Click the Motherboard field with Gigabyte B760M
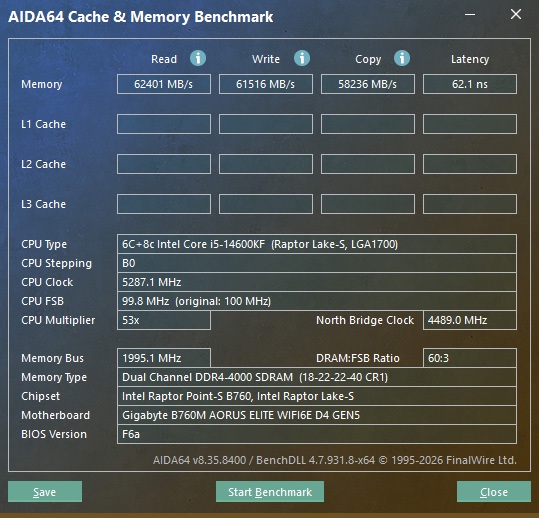The height and width of the screenshot is (518, 539). coord(317,415)
